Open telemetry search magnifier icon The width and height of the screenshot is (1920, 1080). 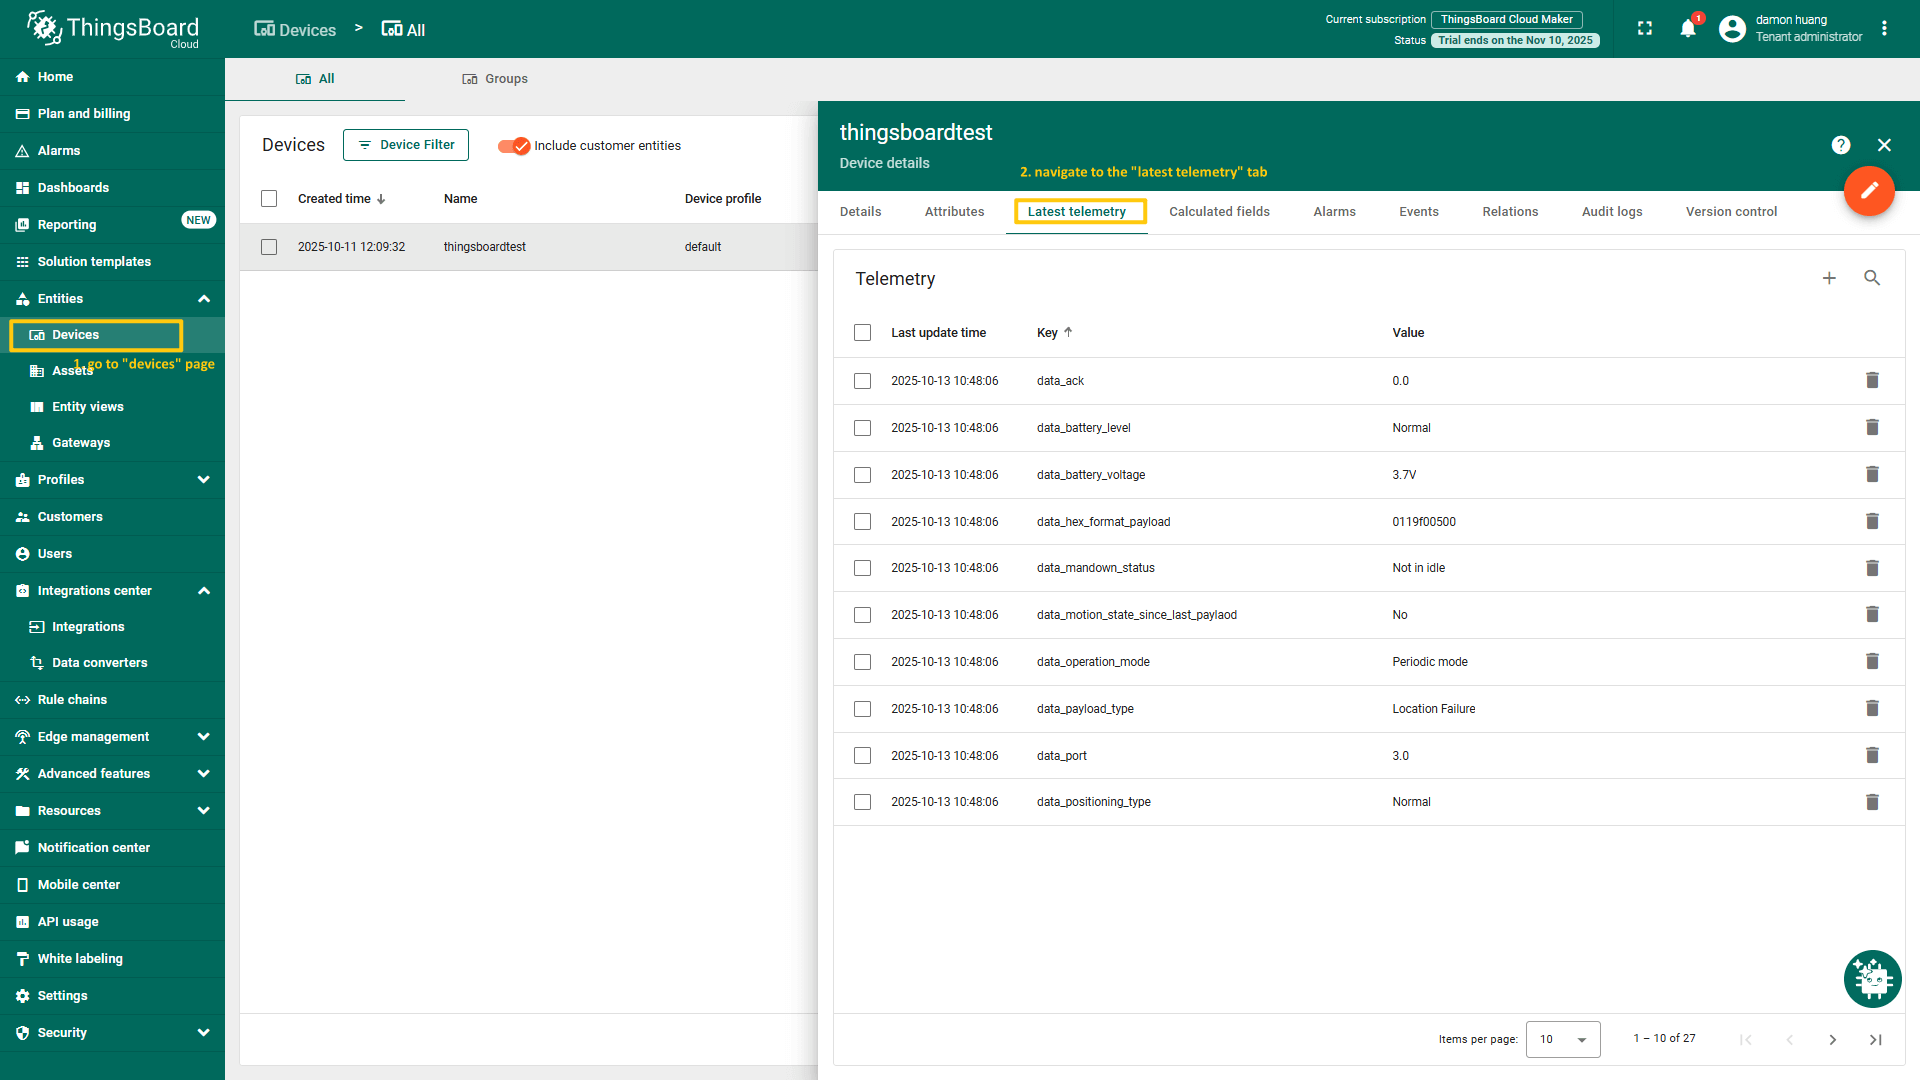click(x=1872, y=278)
